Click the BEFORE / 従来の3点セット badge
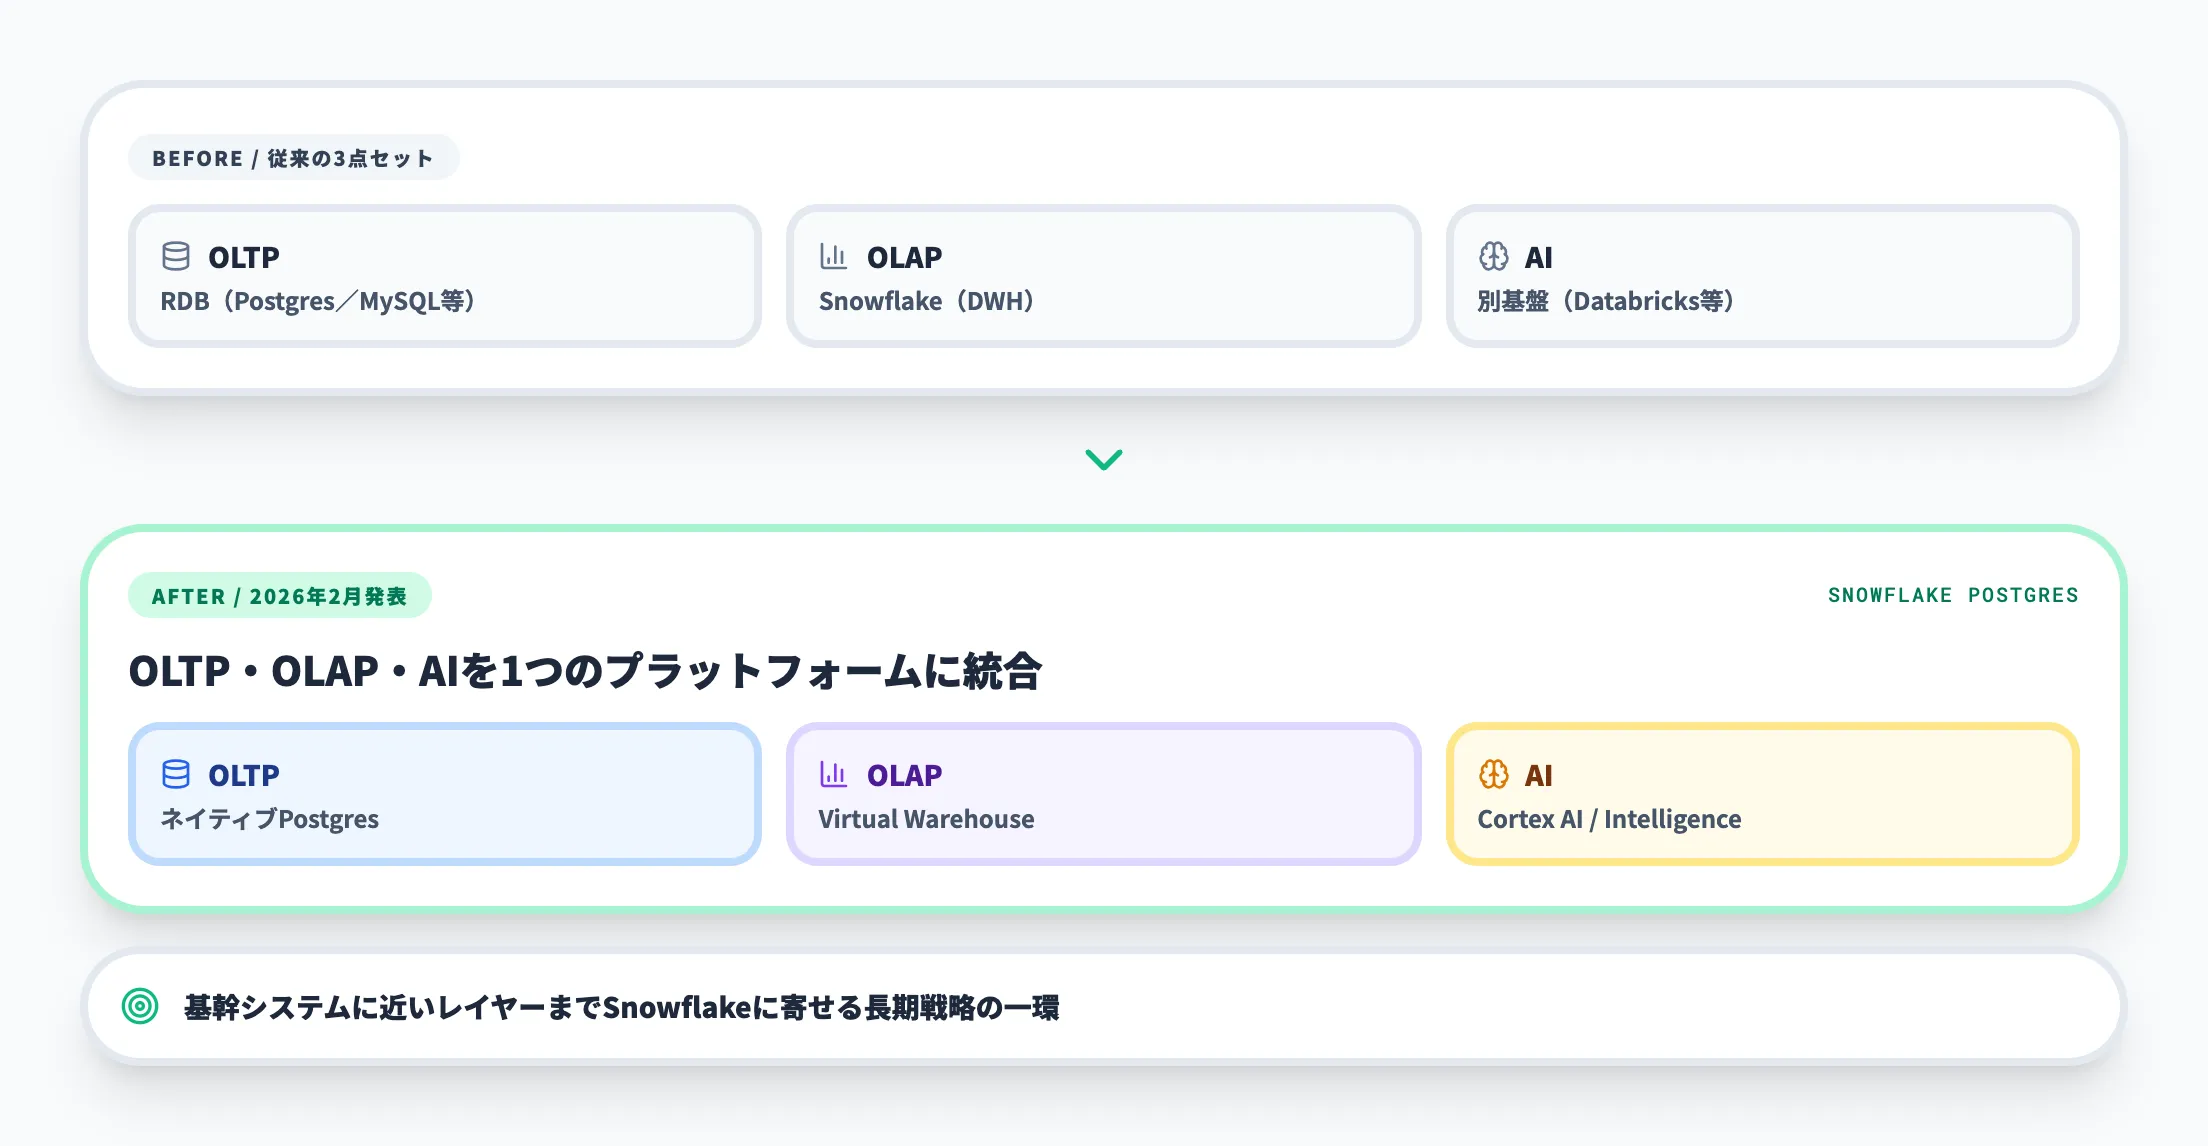Viewport: 2208px width, 1146px height. click(x=293, y=158)
